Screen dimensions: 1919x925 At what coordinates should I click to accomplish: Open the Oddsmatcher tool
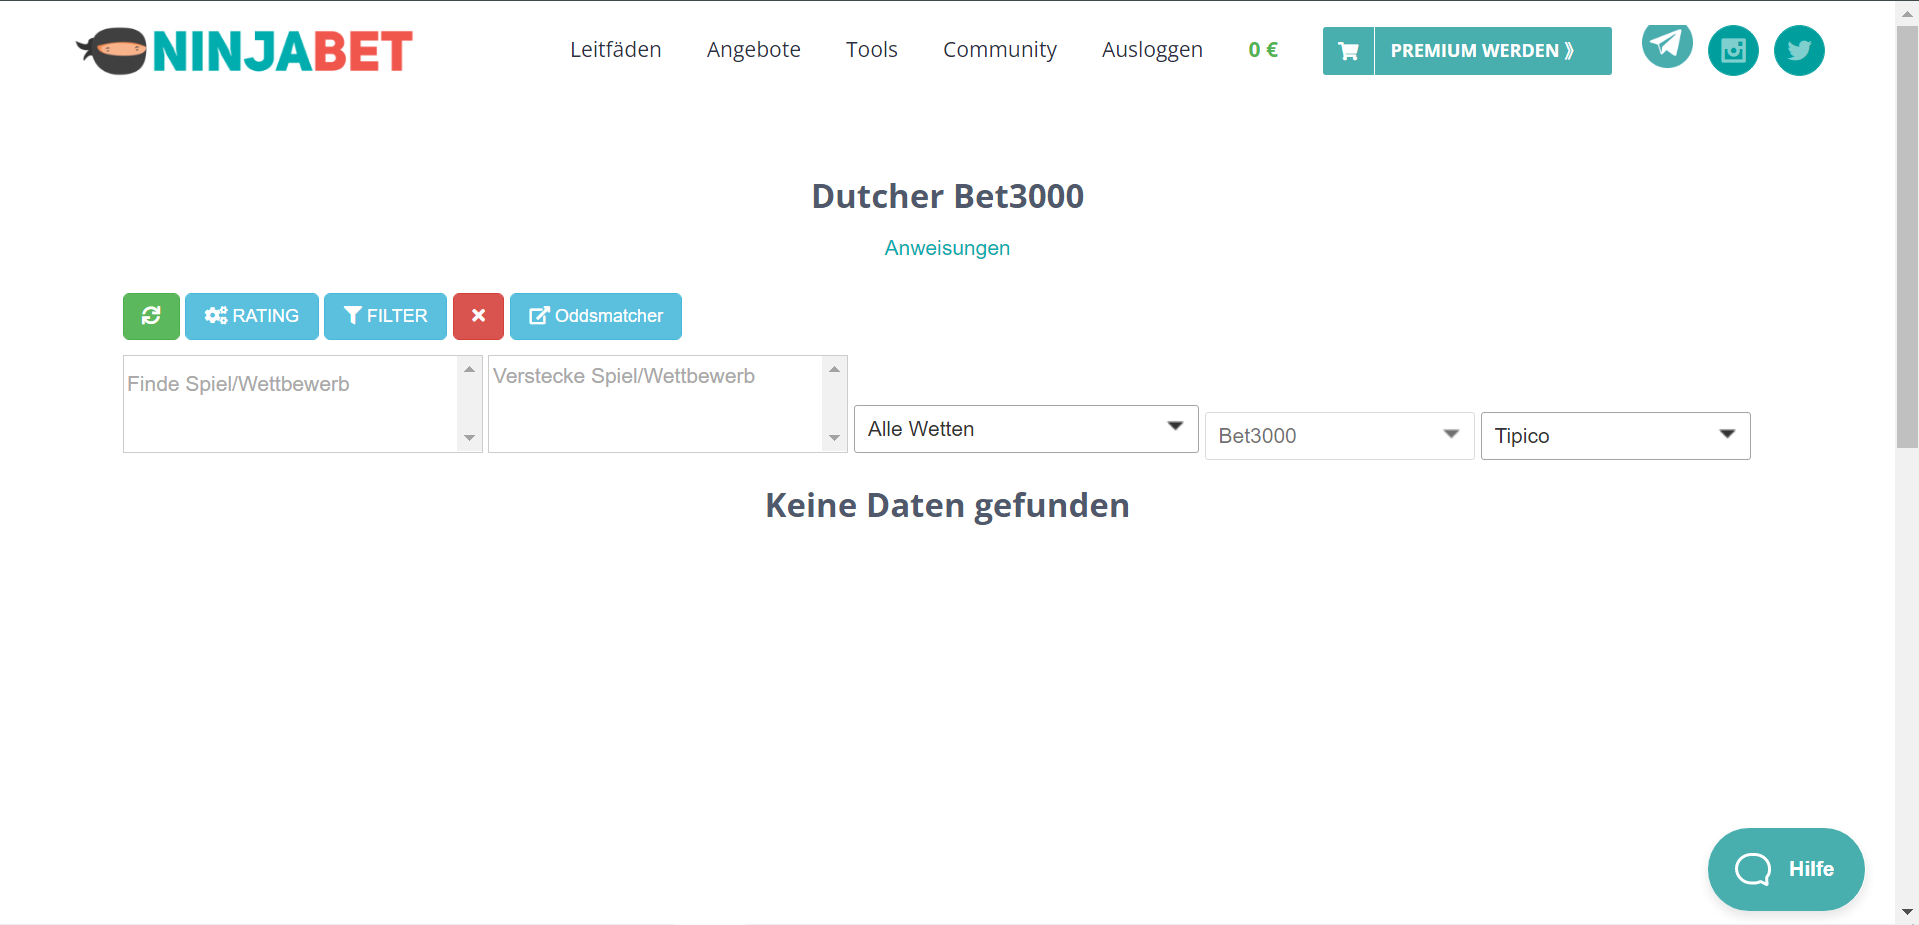[596, 316]
